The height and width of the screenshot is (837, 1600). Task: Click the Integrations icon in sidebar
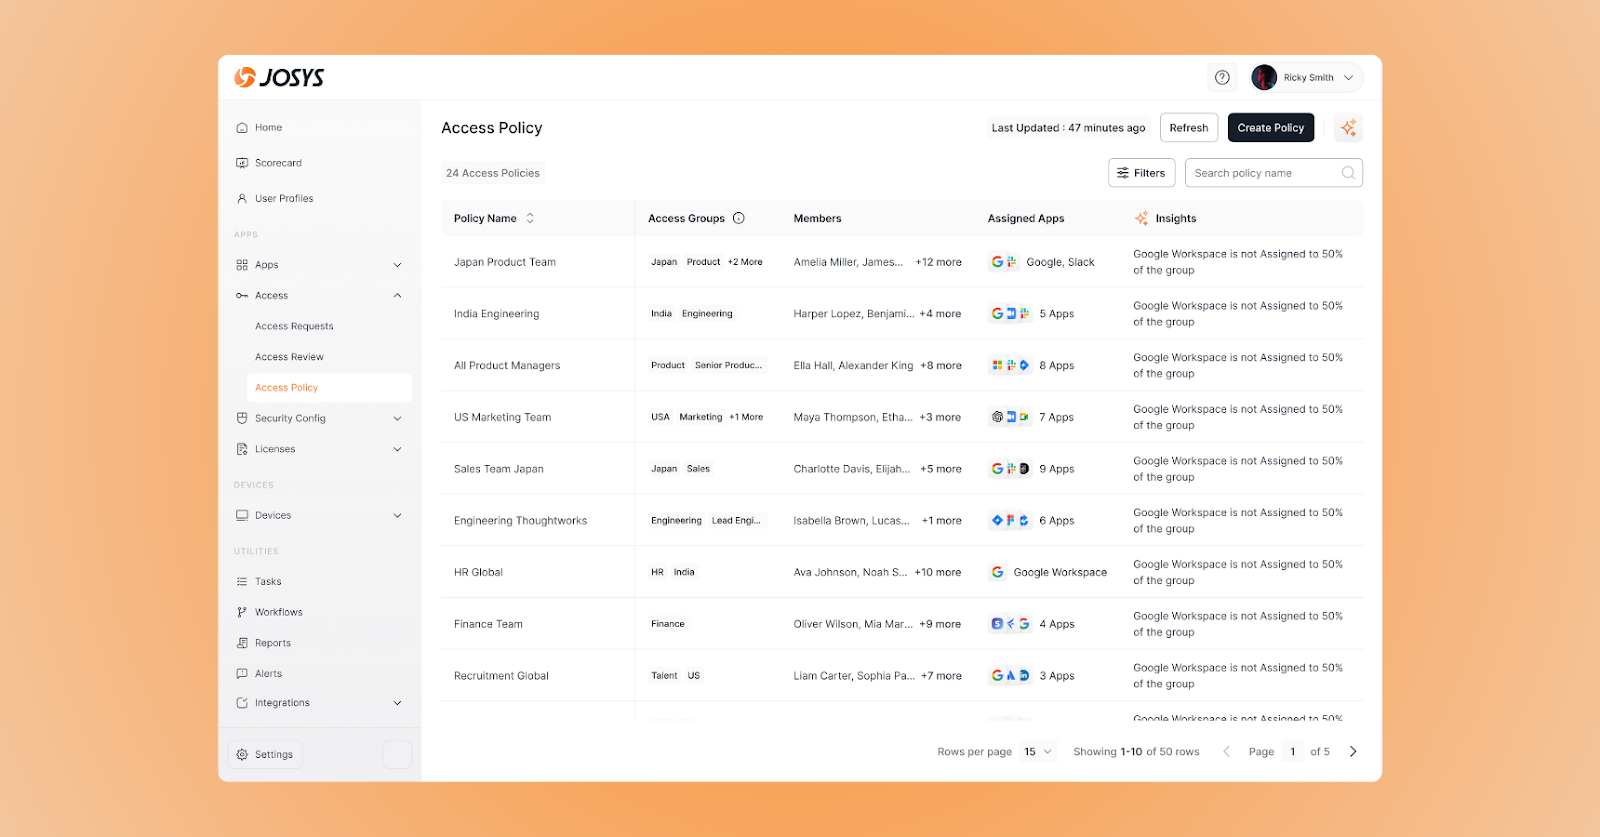242,703
